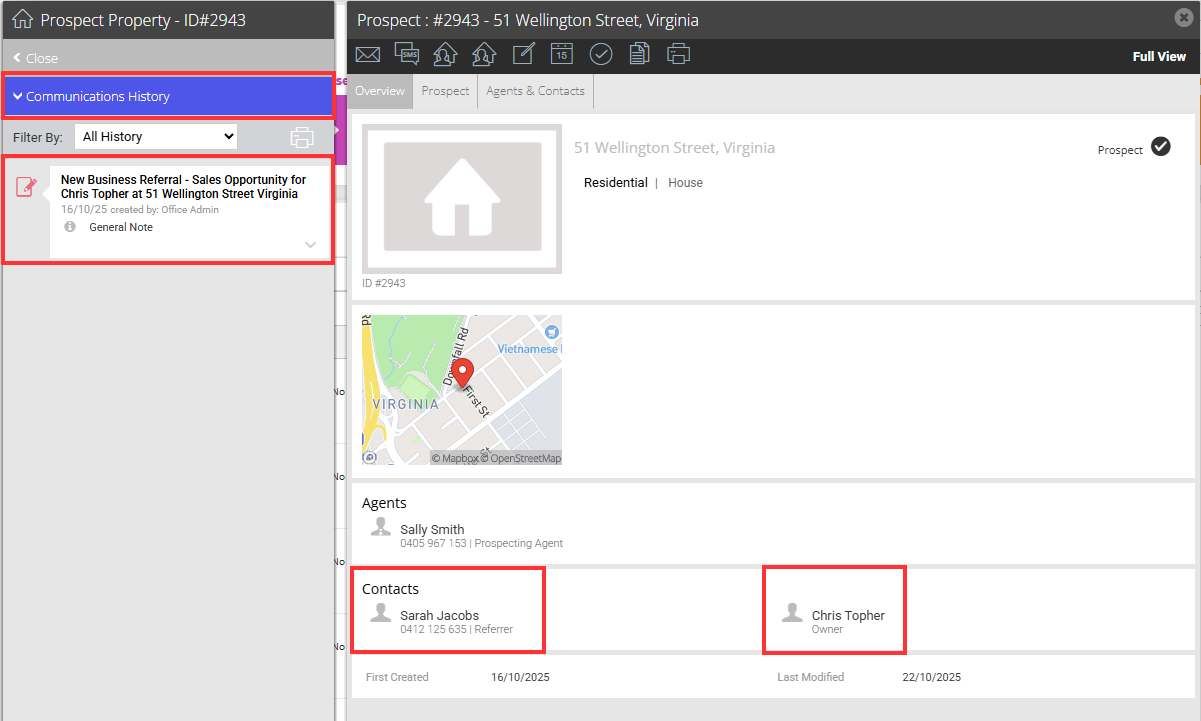The width and height of the screenshot is (1201, 721).
Task: Click the map thumbnail of Virginia
Action: pyautogui.click(x=462, y=390)
